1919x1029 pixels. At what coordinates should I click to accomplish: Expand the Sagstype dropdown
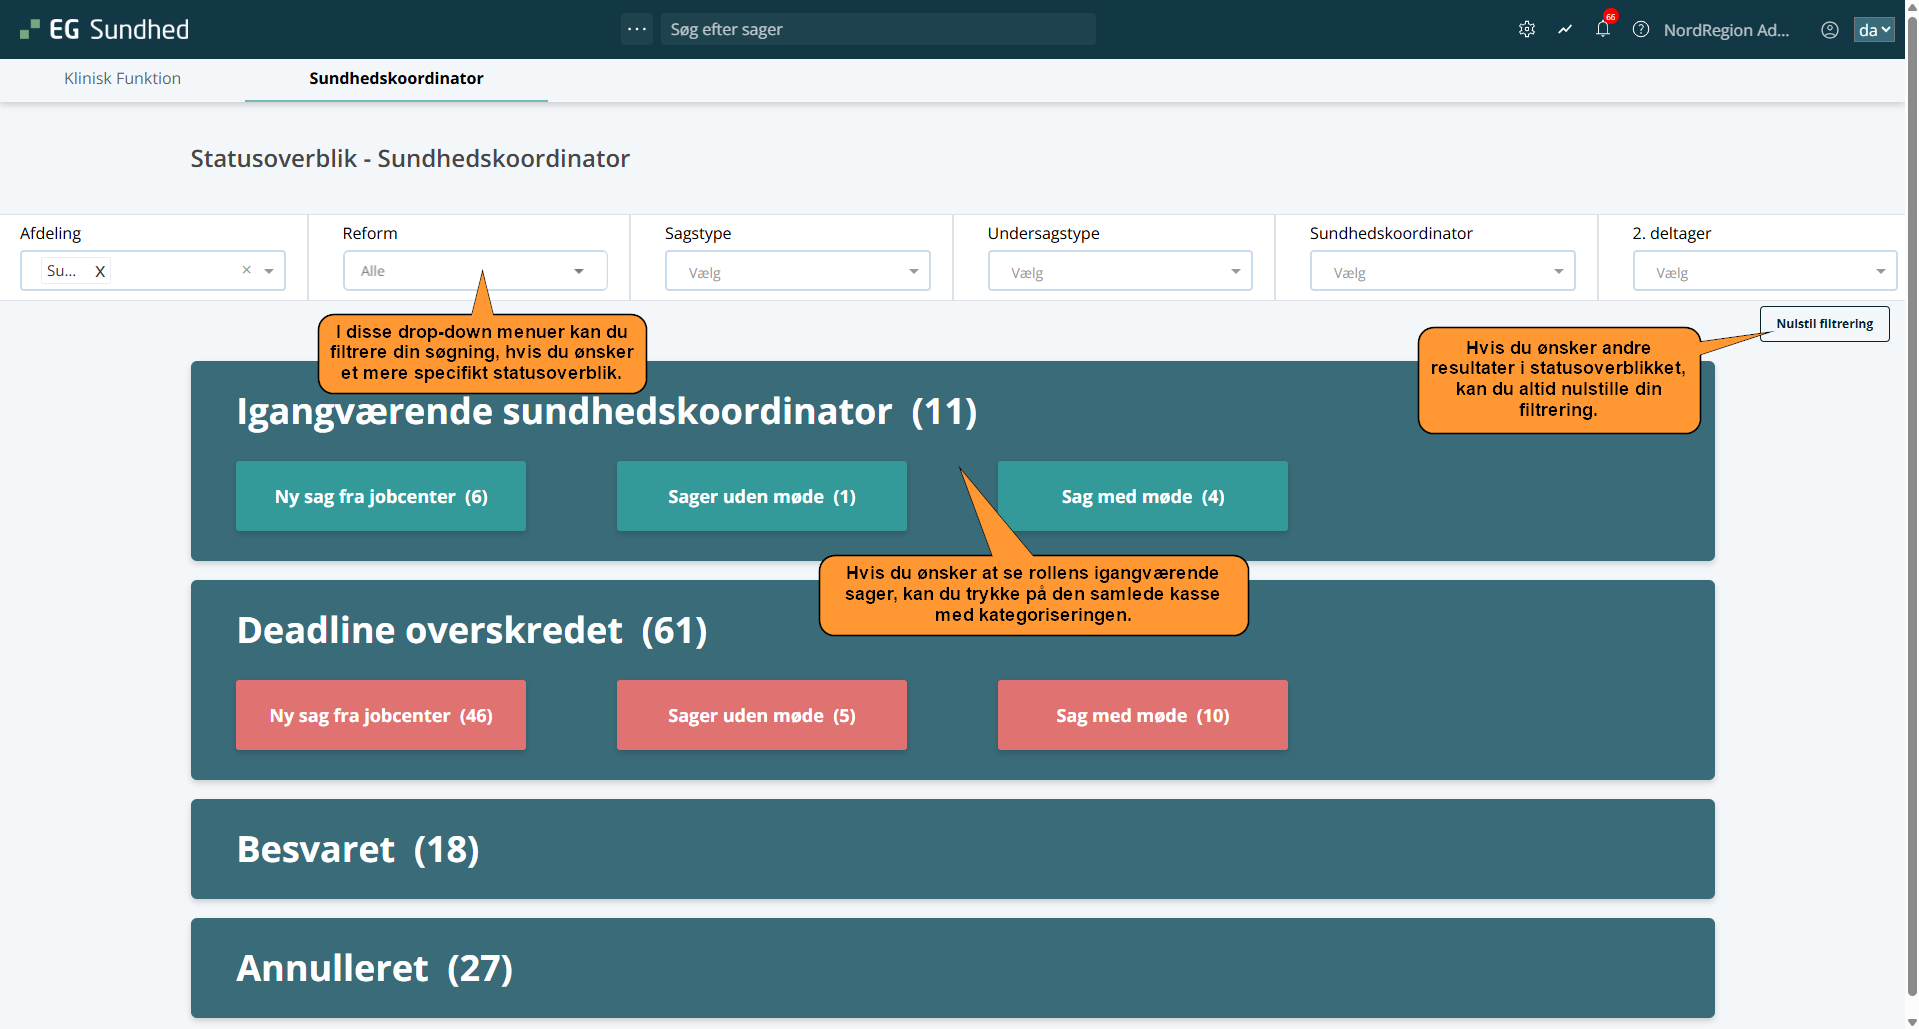click(797, 272)
